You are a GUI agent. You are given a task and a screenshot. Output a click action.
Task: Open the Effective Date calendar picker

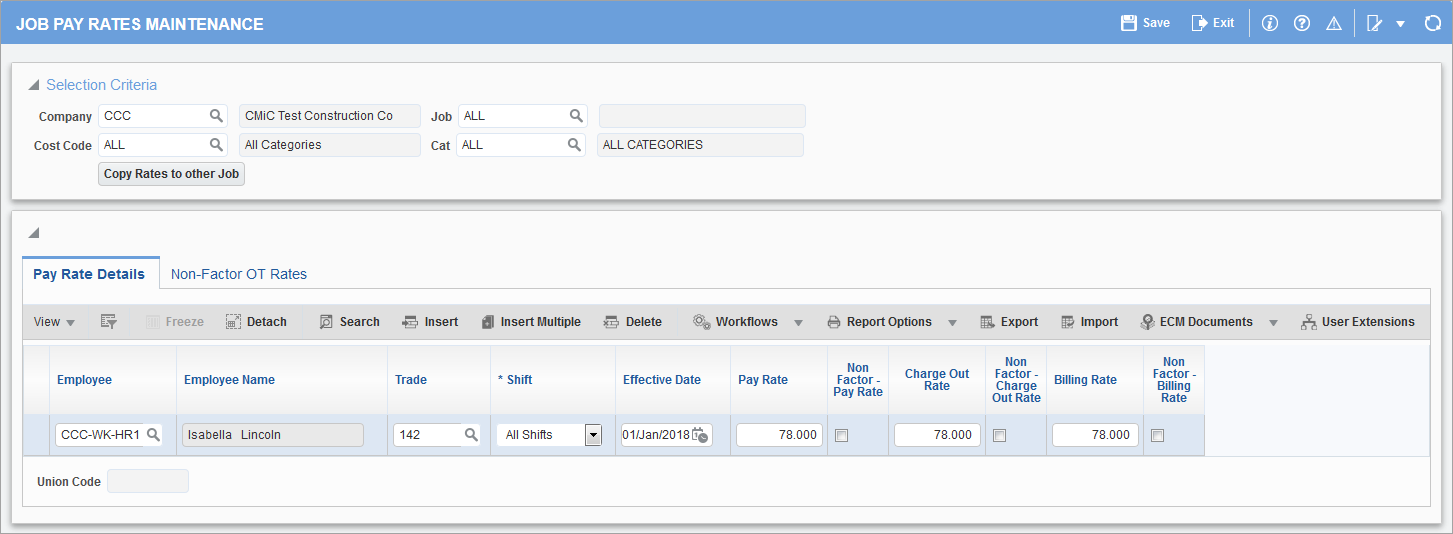[x=700, y=435]
